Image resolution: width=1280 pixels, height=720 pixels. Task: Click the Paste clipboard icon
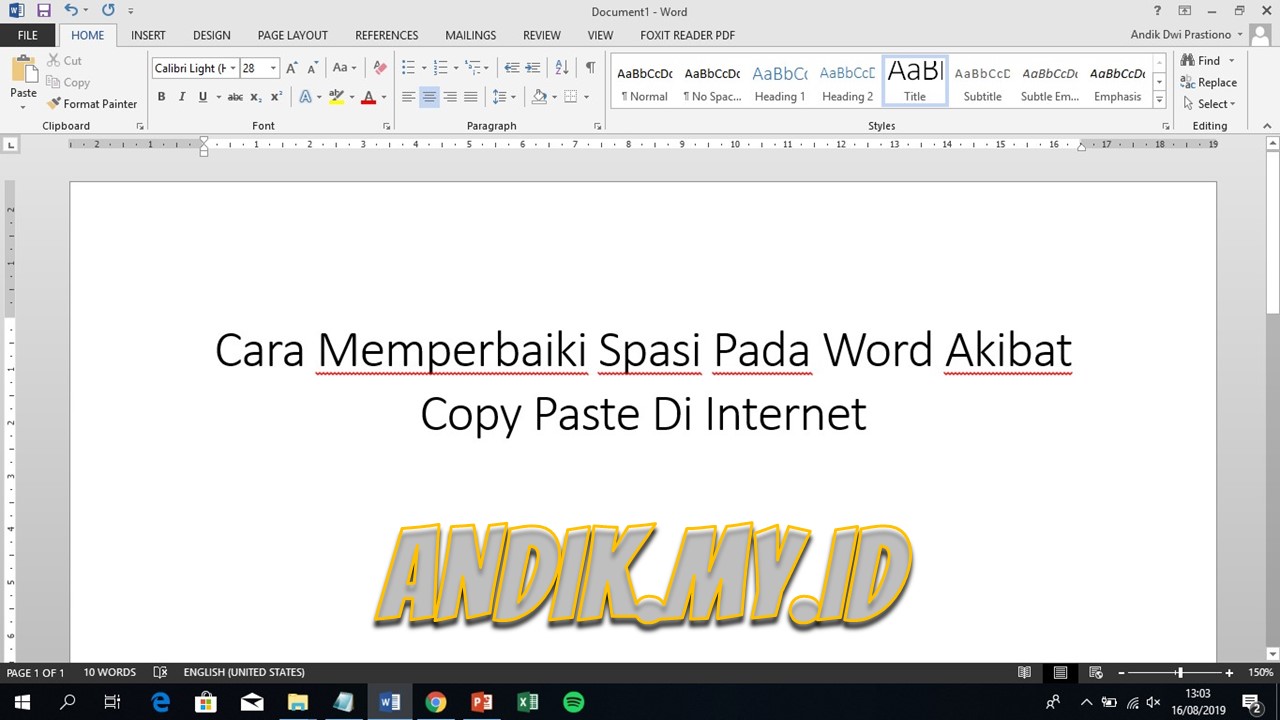(23, 70)
